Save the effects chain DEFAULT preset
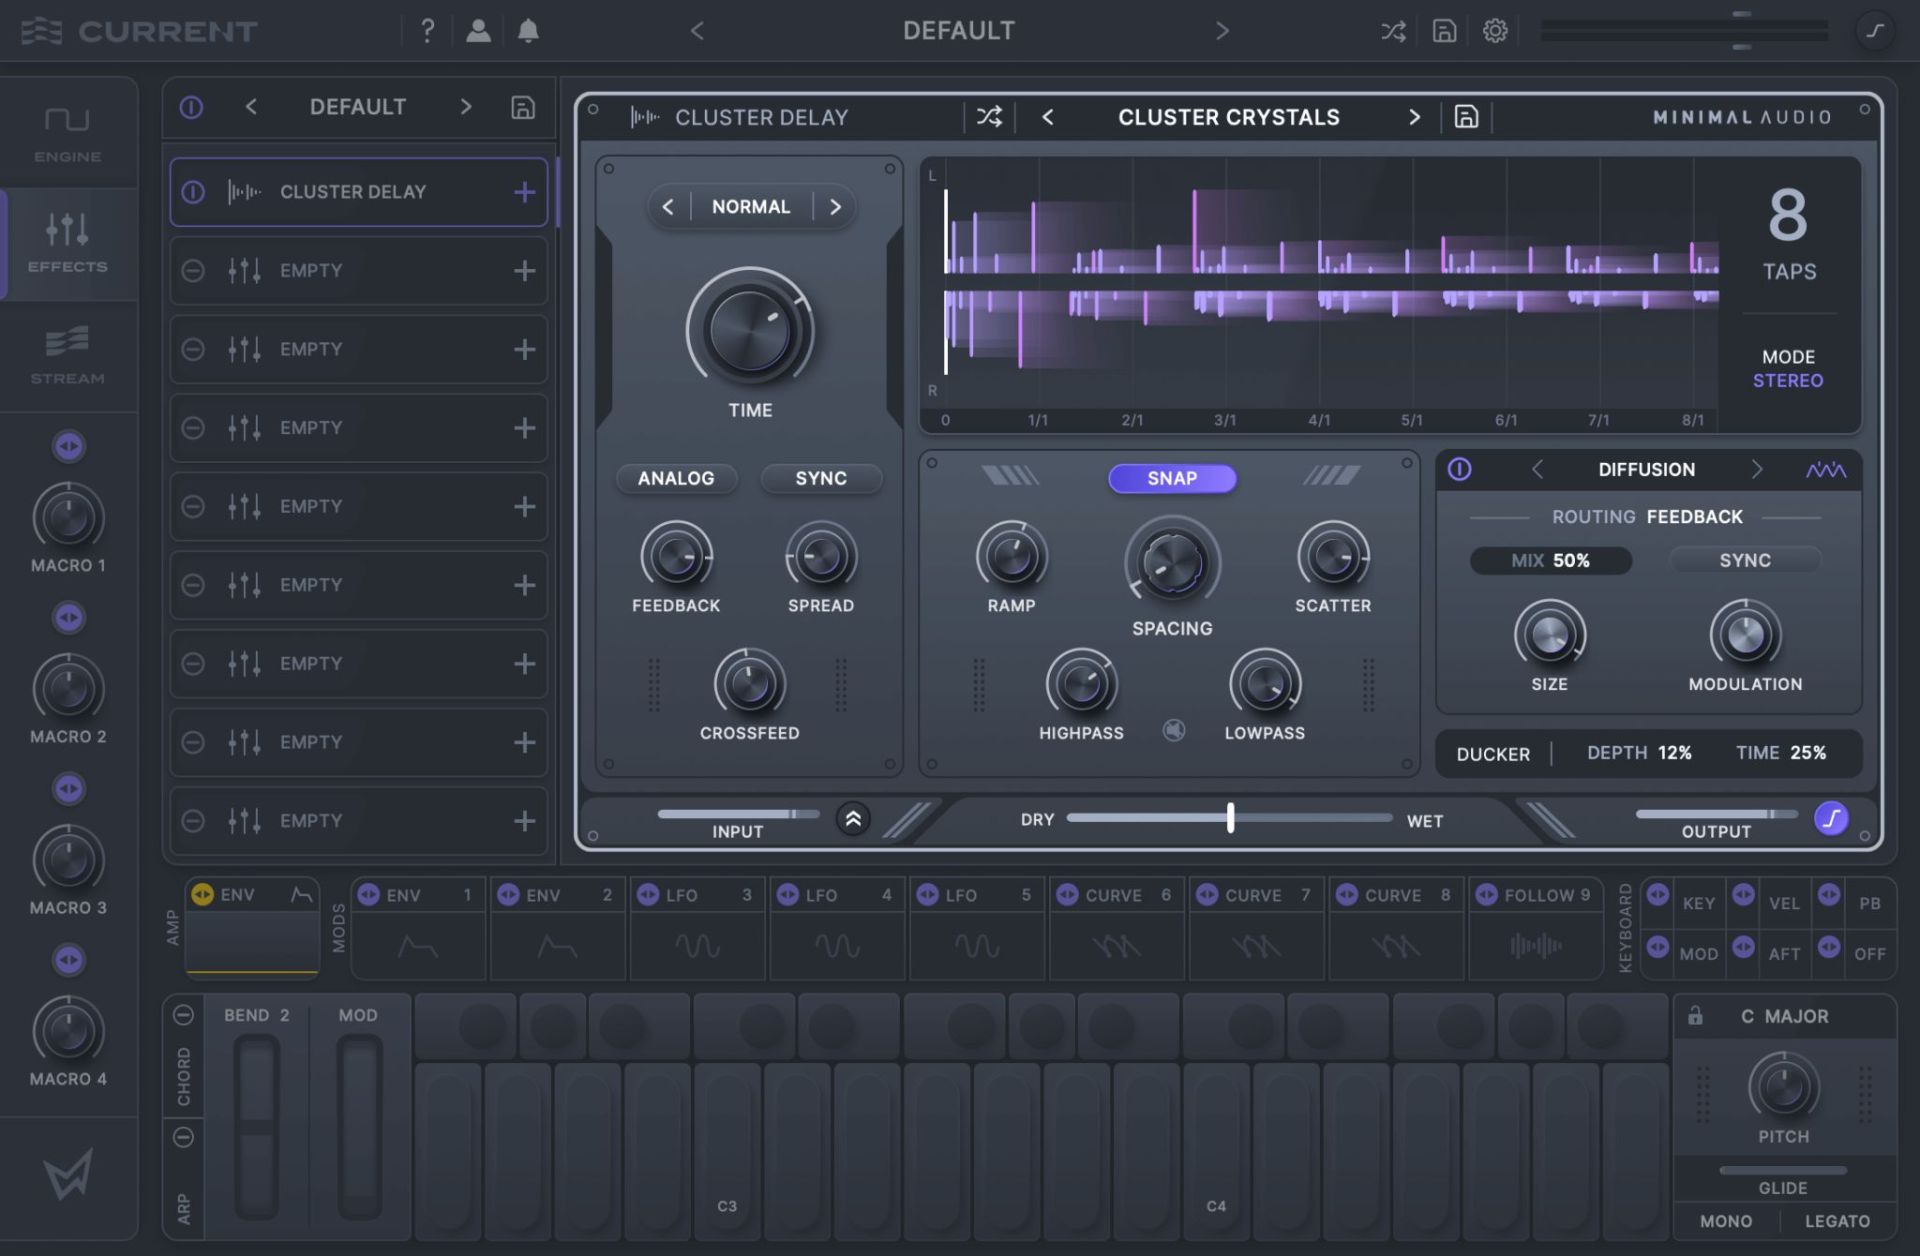The height and width of the screenshot is (1256, 1920). point(523,107)
